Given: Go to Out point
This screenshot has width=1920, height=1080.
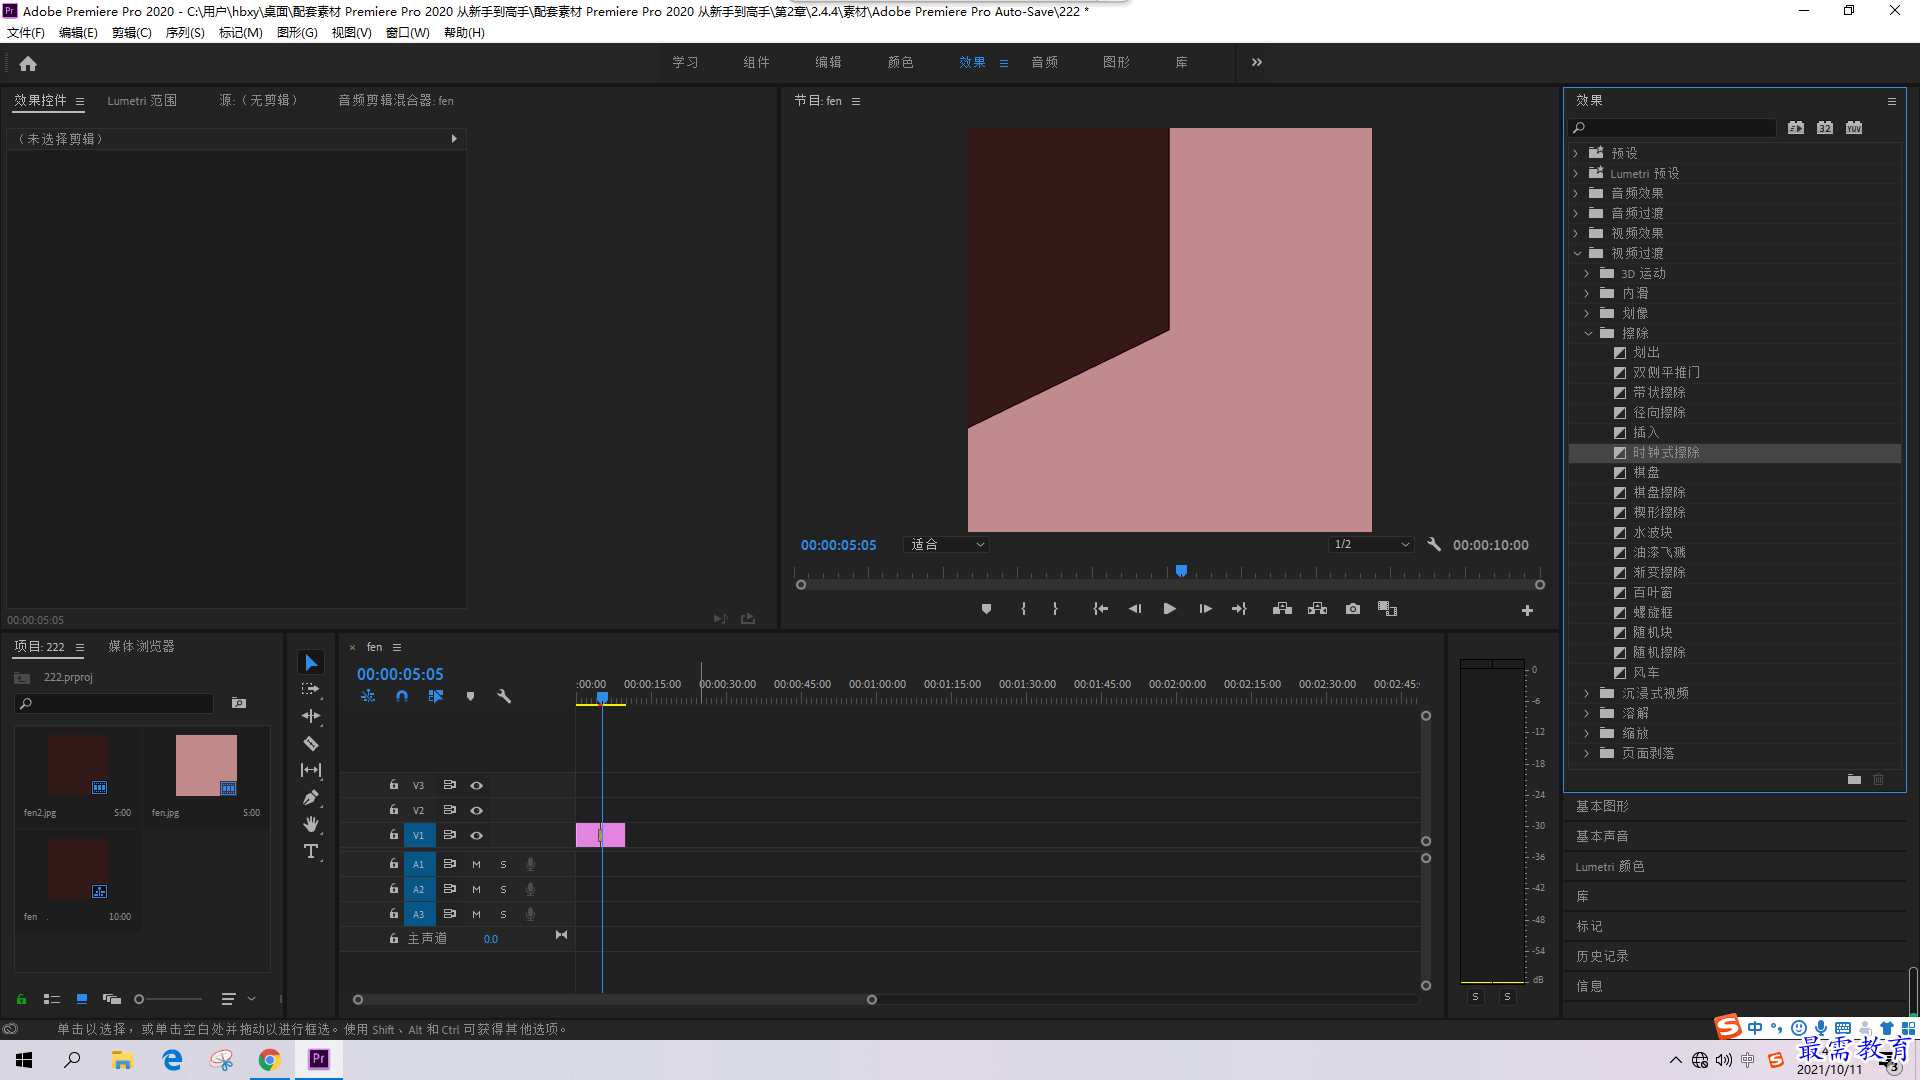Looking at the screenshot, I should [1239, 609].
